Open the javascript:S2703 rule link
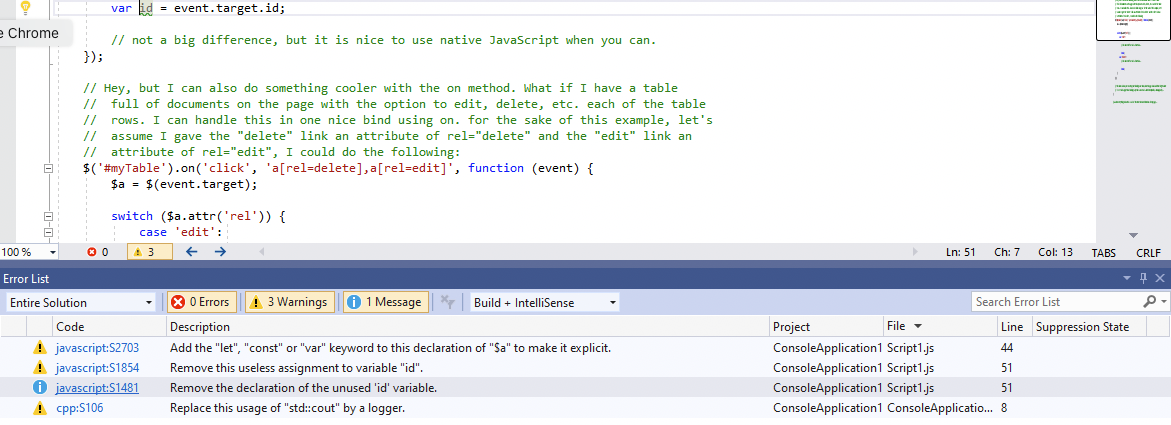The height and width of the screenshot is (425, 1171). tap(97, 347)
